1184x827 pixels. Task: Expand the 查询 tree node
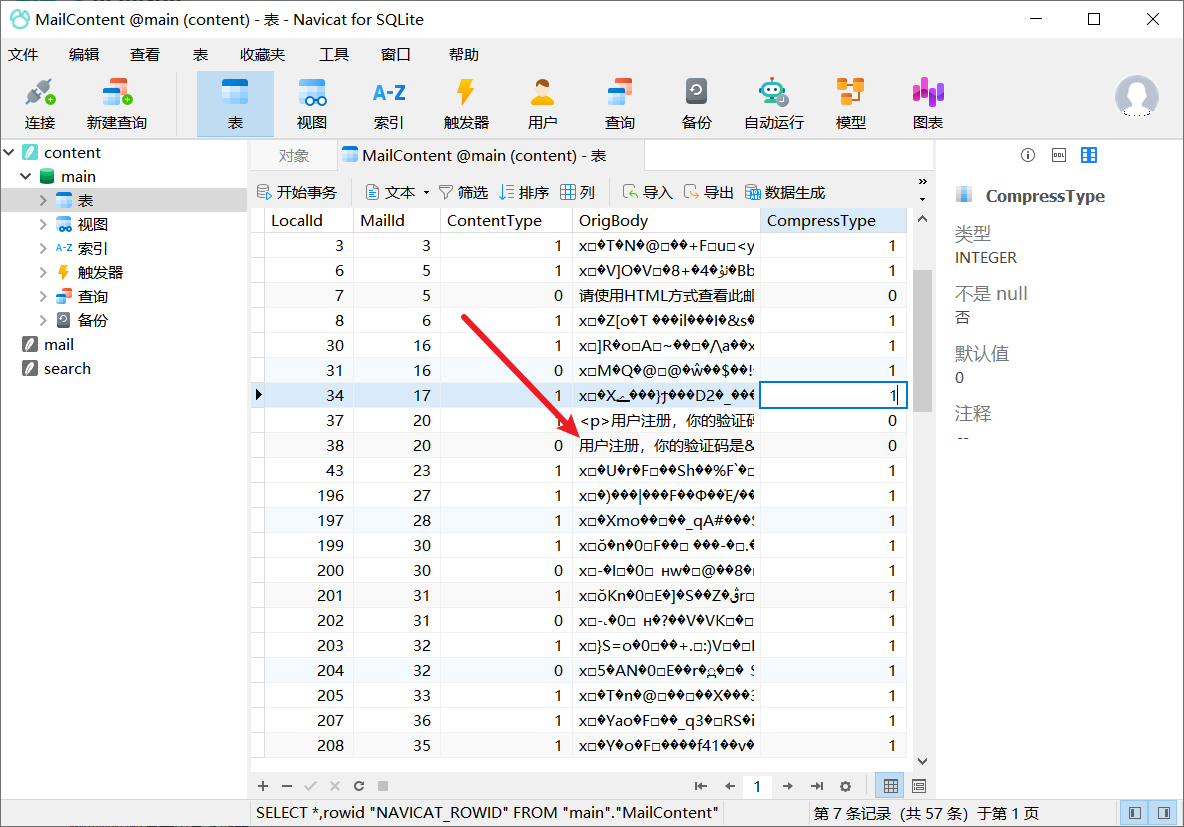tap(43, 297)
